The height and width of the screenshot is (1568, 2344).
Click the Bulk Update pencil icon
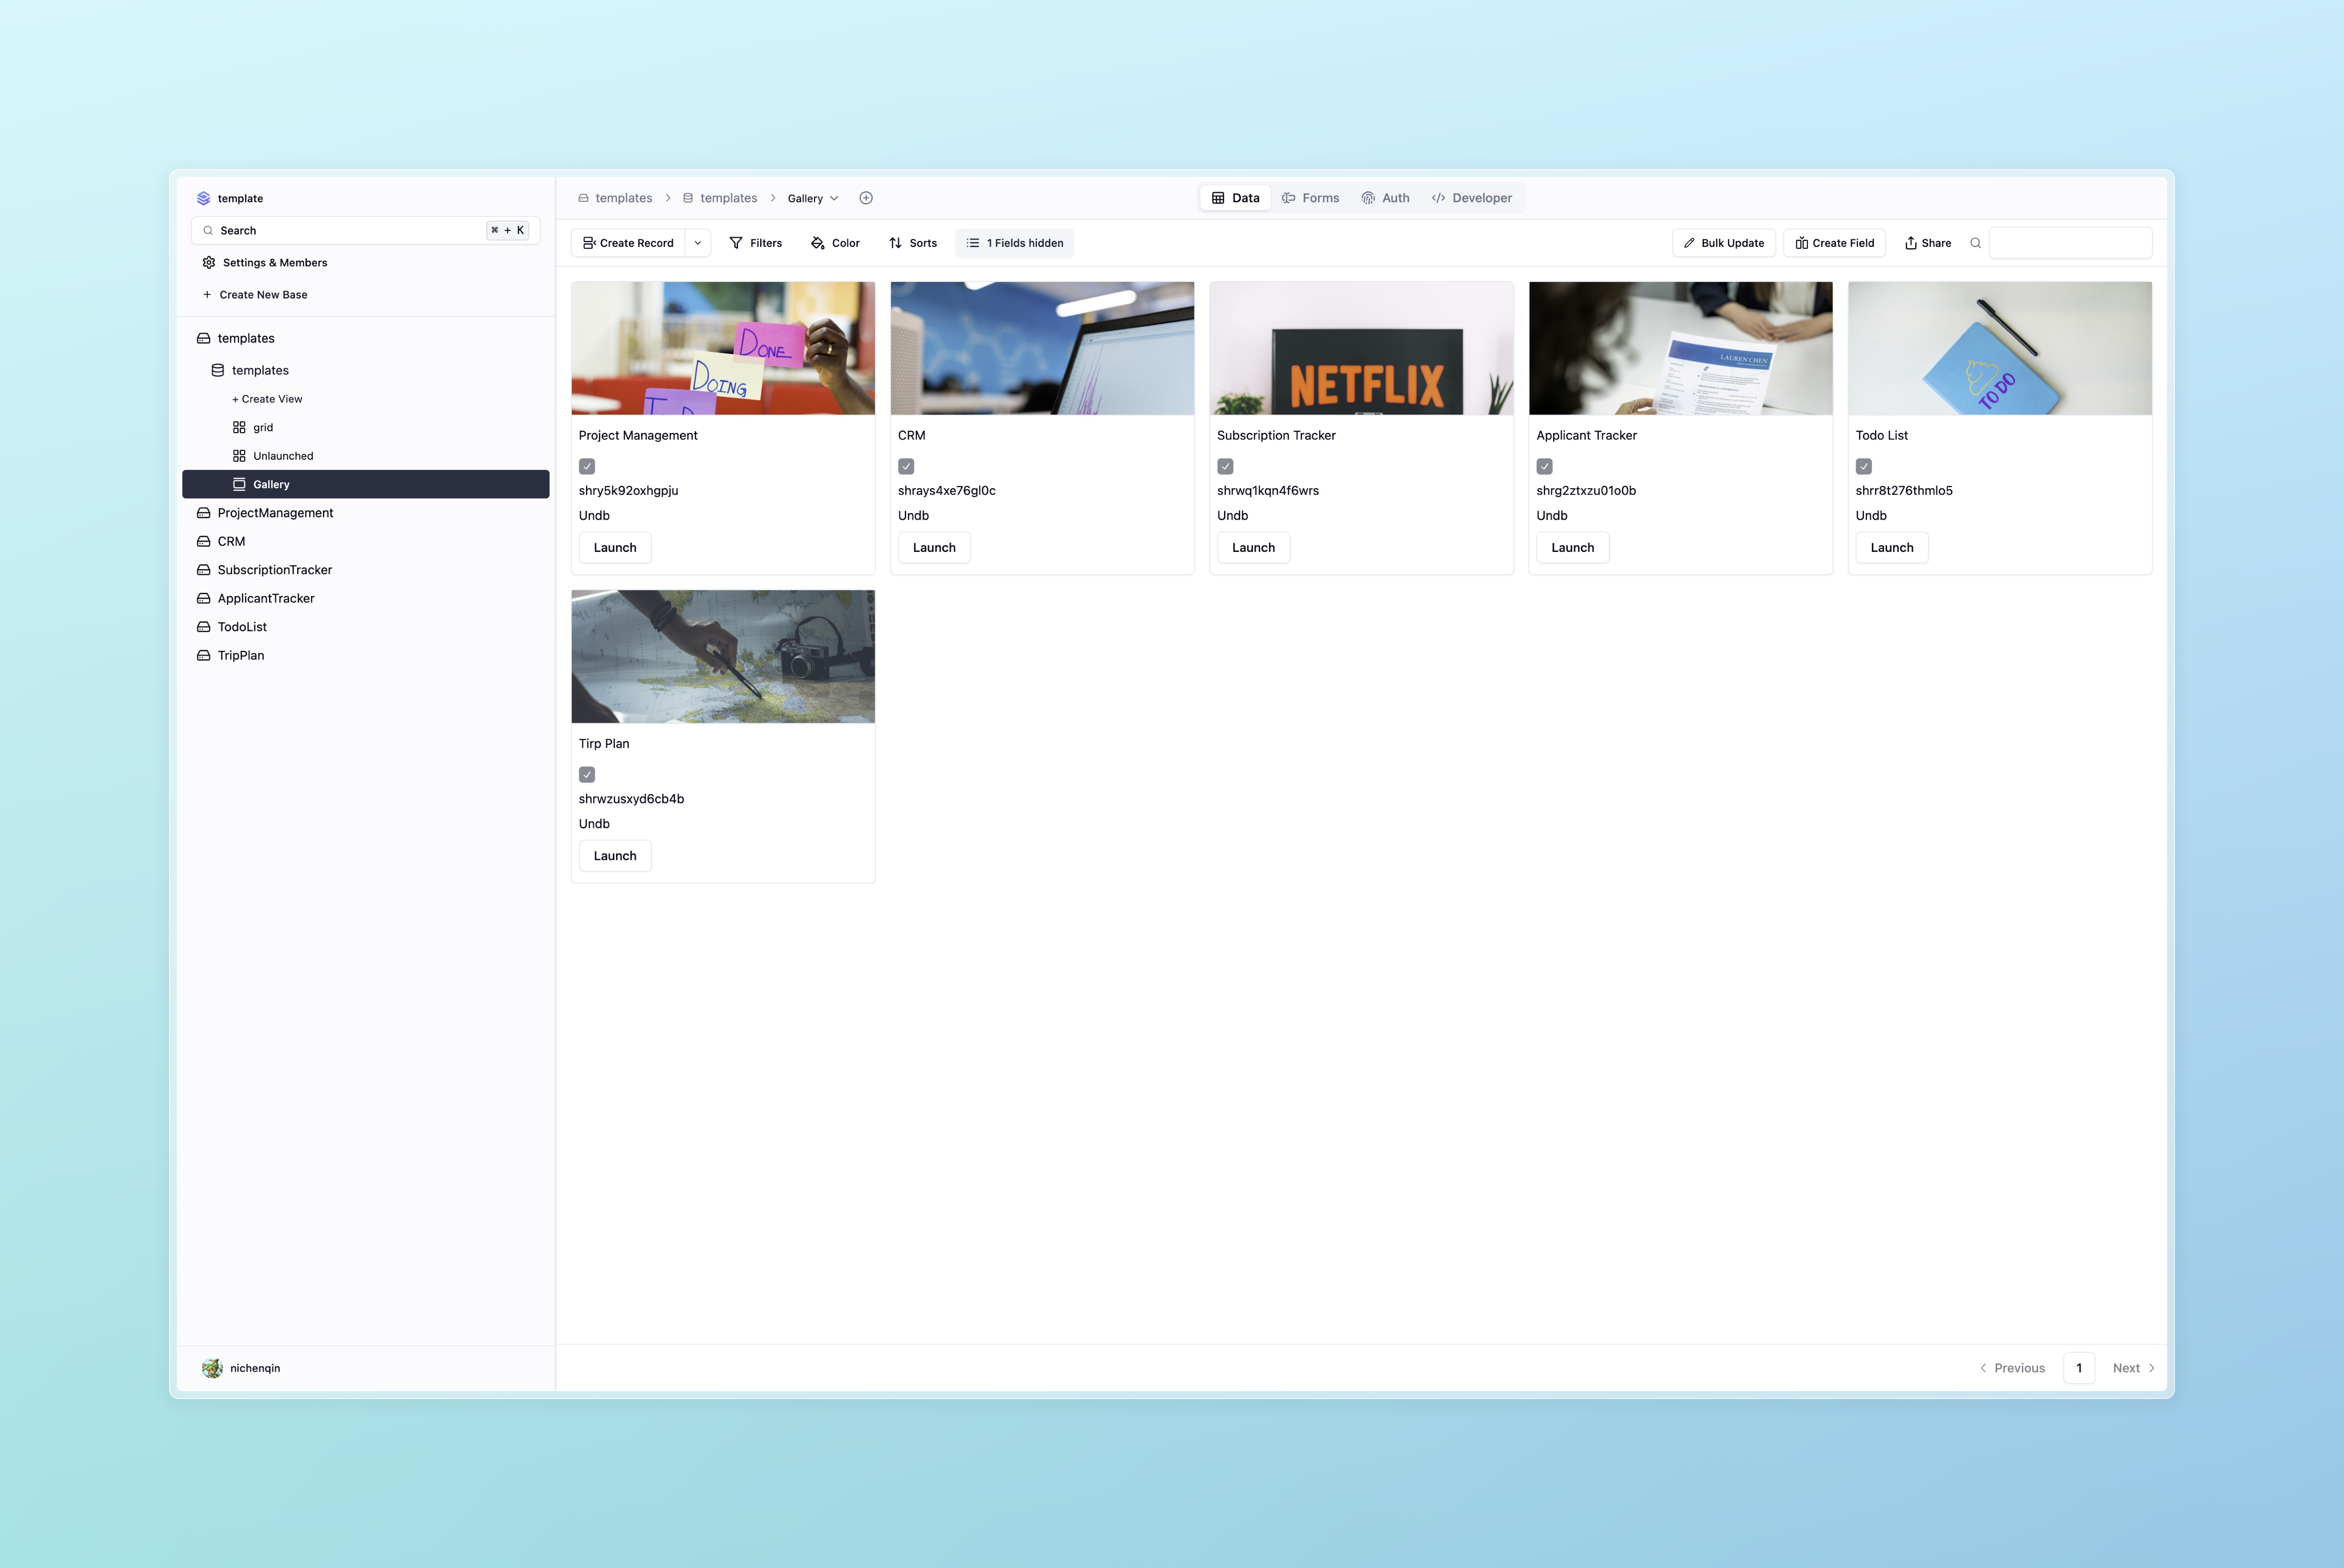coord(1689,243)
